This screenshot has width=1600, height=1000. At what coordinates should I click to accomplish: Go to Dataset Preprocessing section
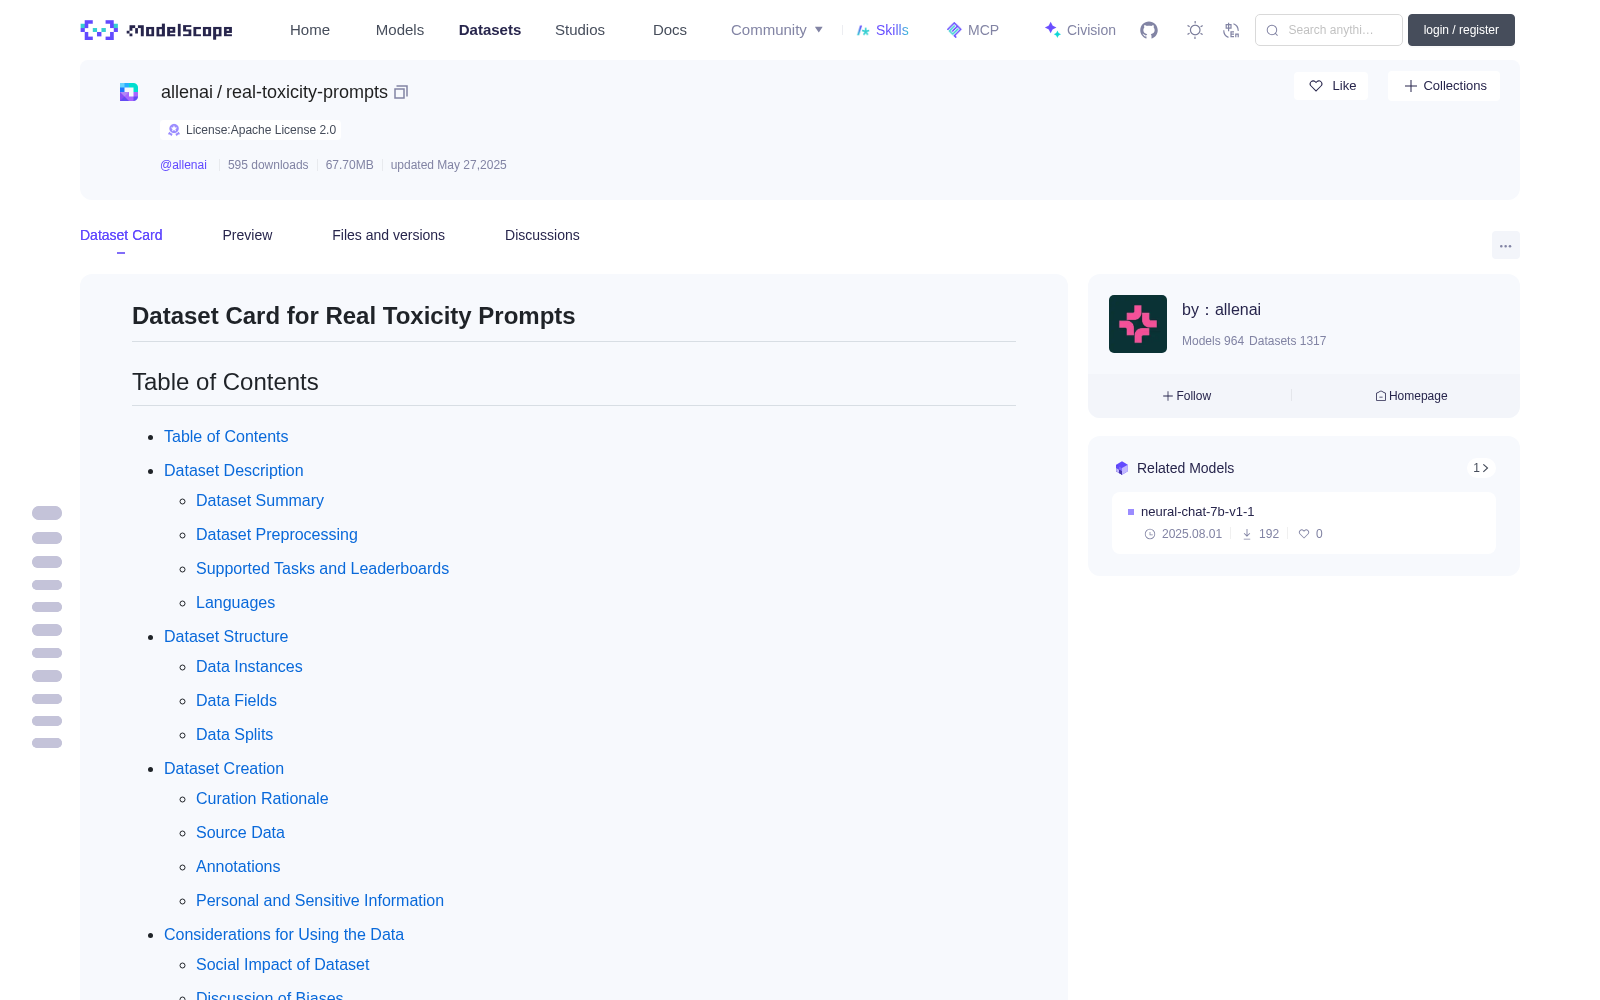pos(277,534)
